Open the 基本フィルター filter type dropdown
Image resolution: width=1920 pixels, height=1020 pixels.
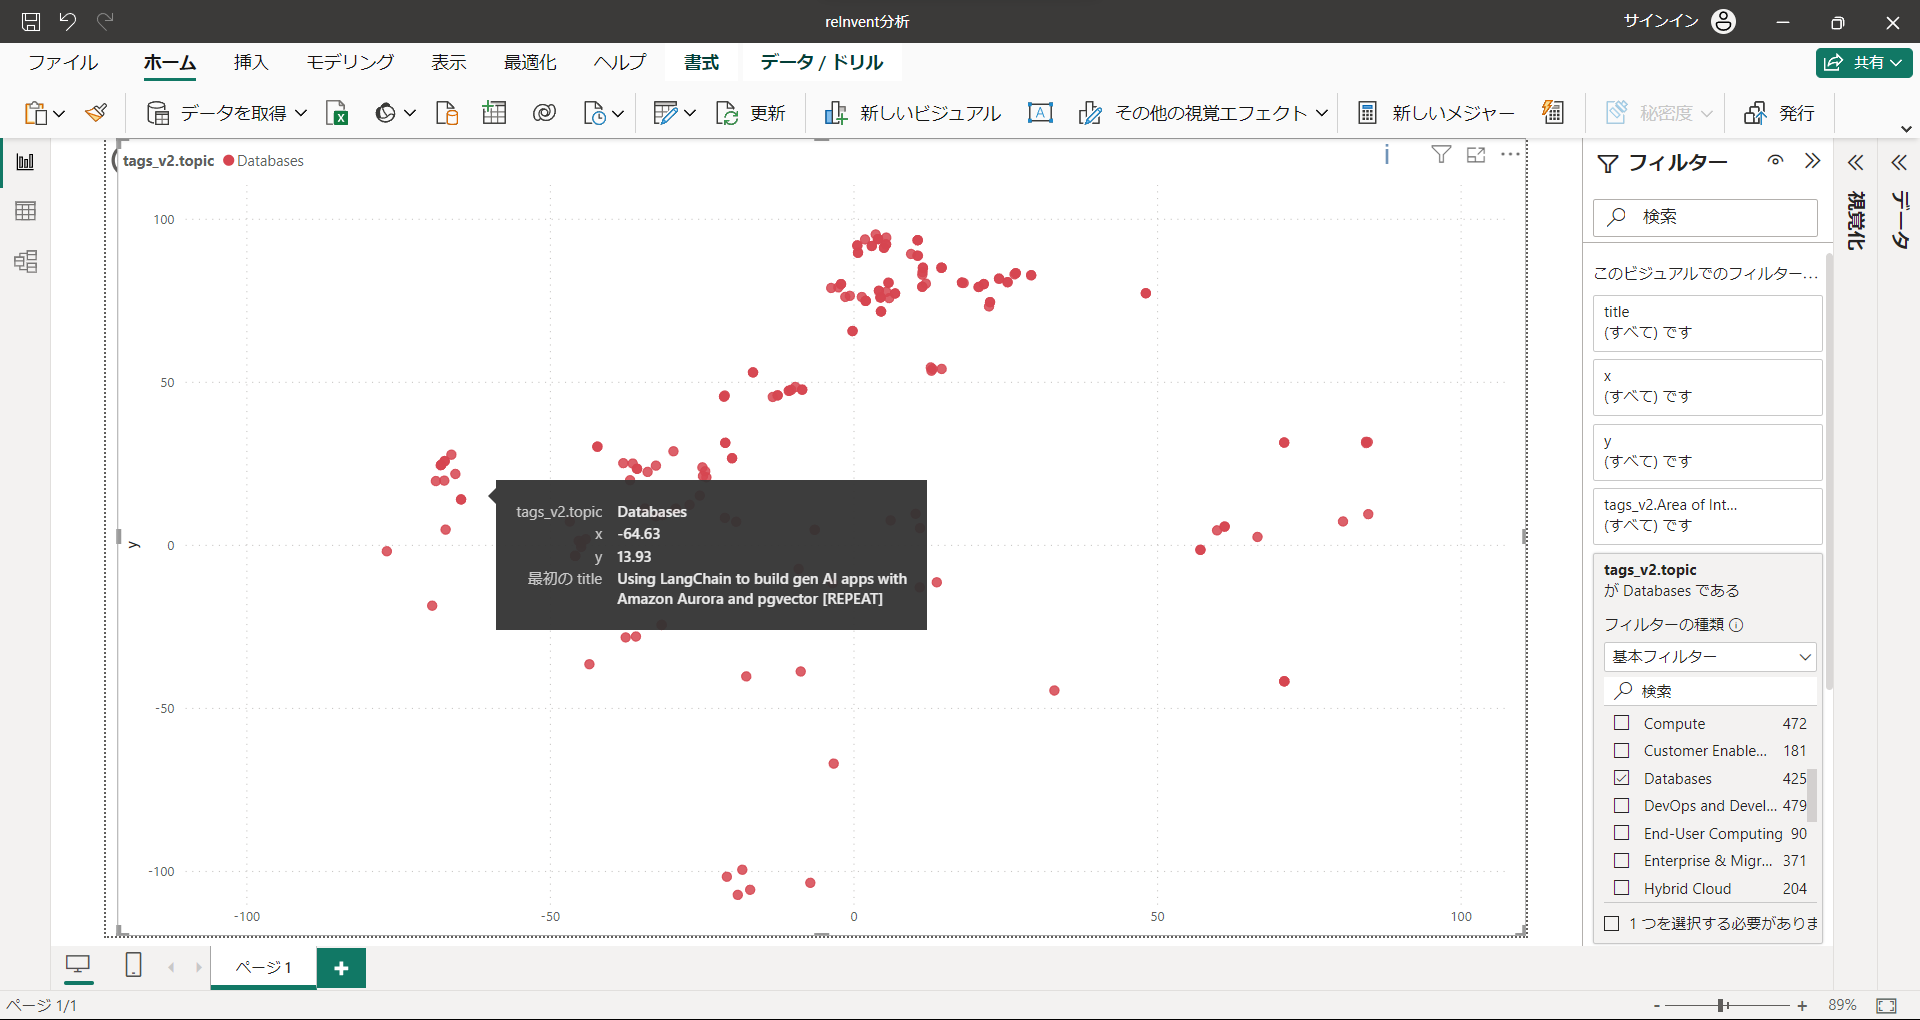tap(1710, 657)
